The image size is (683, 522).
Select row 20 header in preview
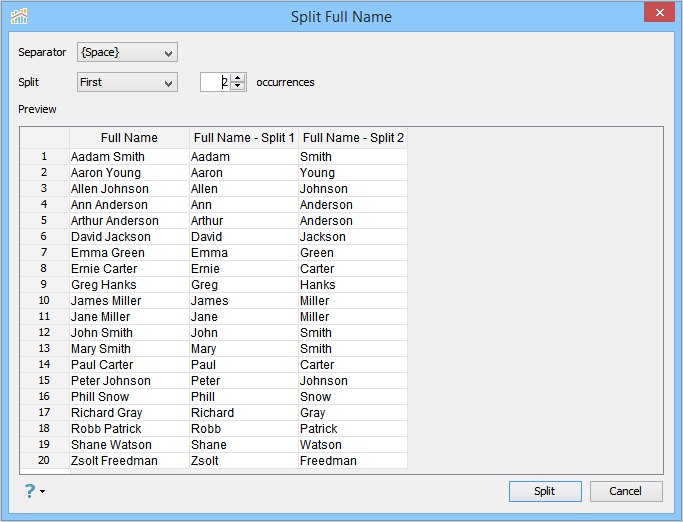point(44,460)
